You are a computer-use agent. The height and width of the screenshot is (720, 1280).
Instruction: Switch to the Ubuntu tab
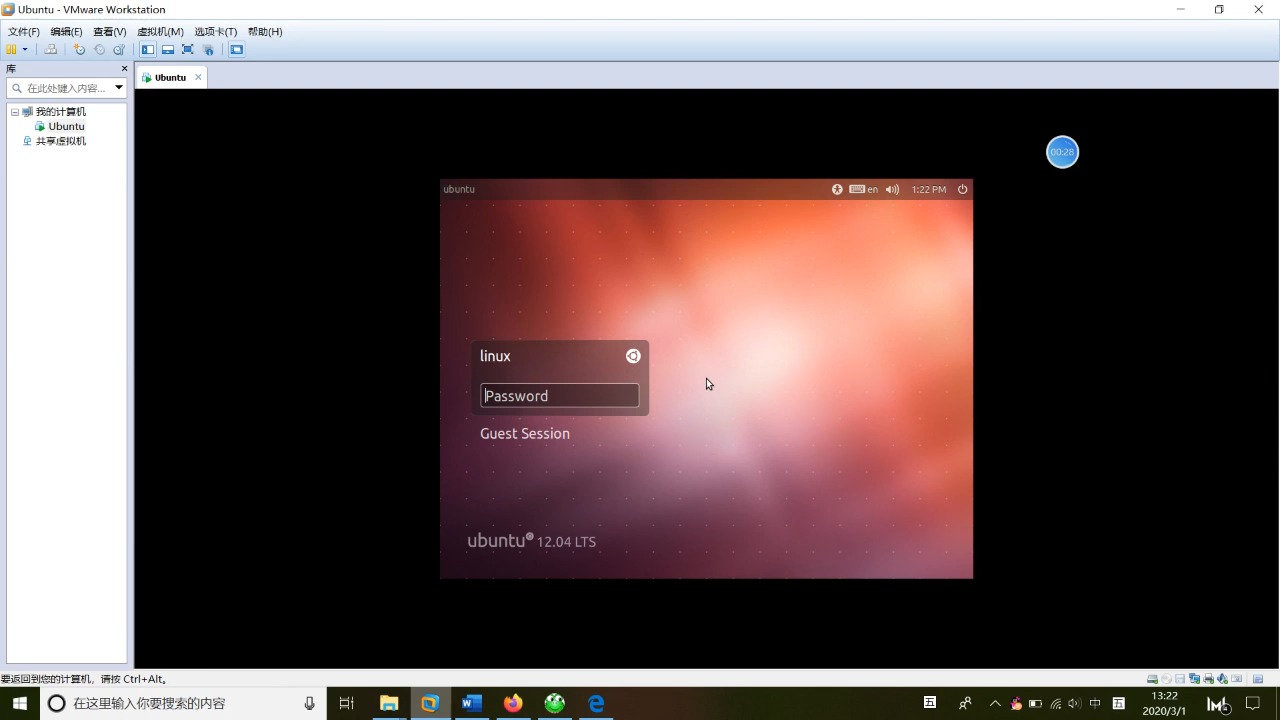point(170,77)
